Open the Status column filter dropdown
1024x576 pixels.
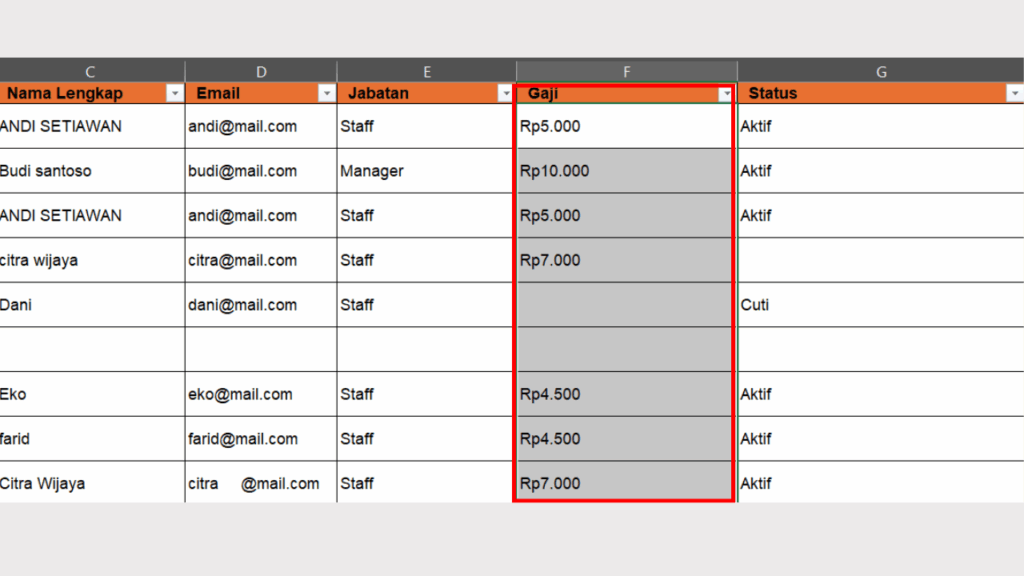1015,93
